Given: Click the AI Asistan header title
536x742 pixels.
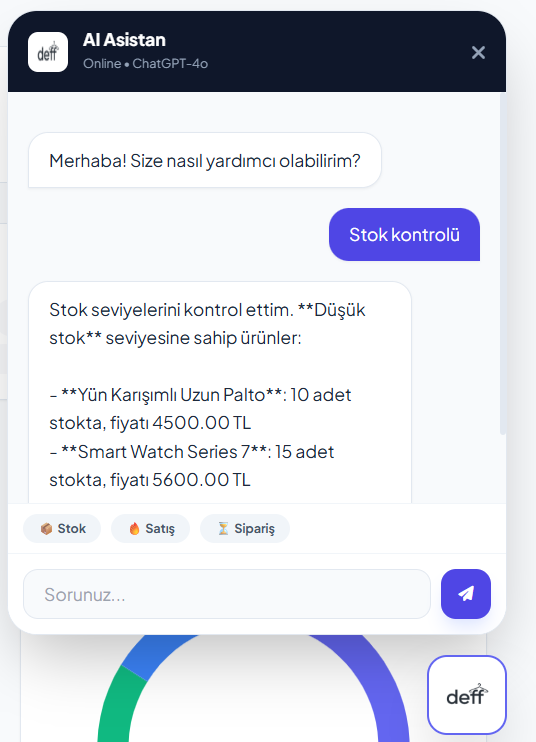Looking at the screenshot, I should (124, 40).
